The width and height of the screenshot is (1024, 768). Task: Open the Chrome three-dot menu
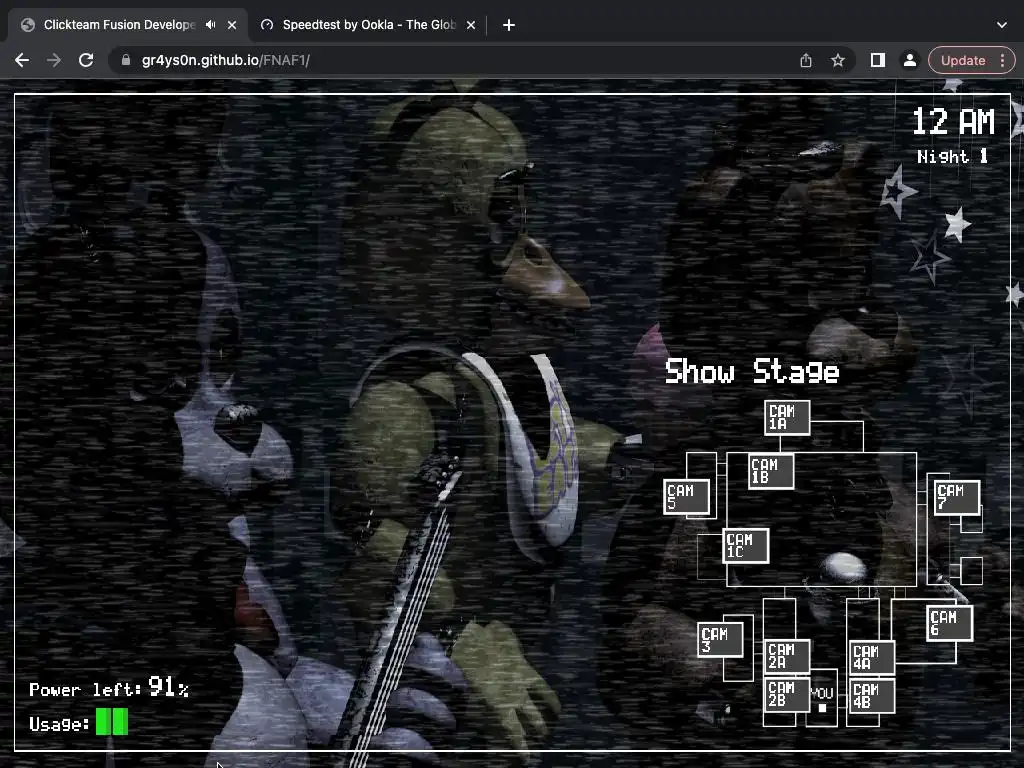[1002, 60]
